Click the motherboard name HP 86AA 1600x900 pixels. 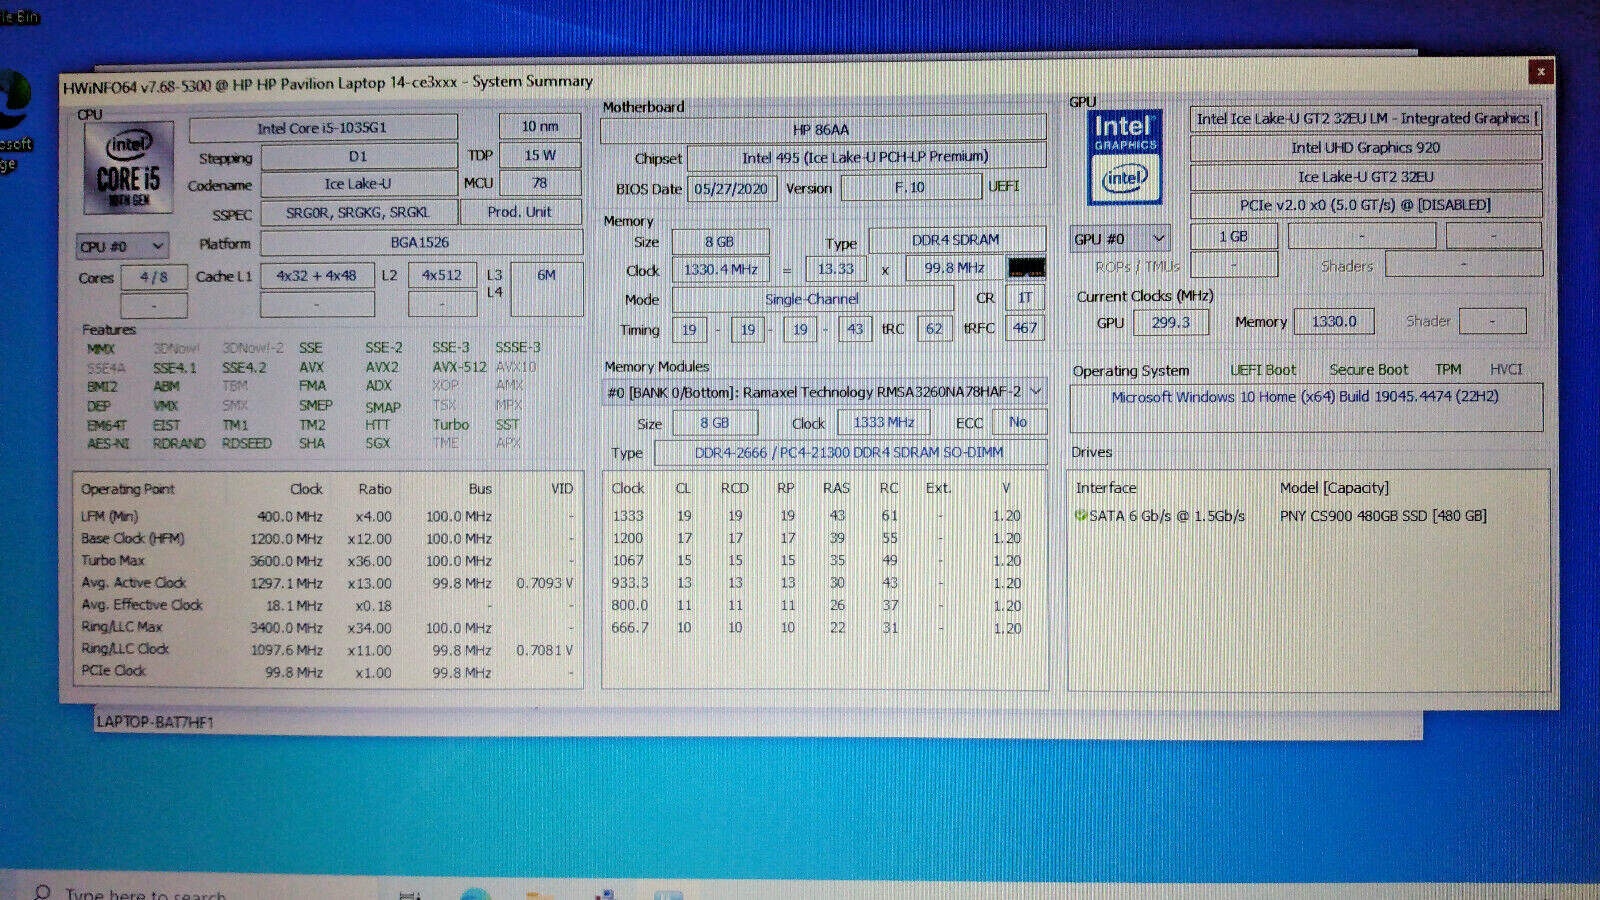pos(822,129)
